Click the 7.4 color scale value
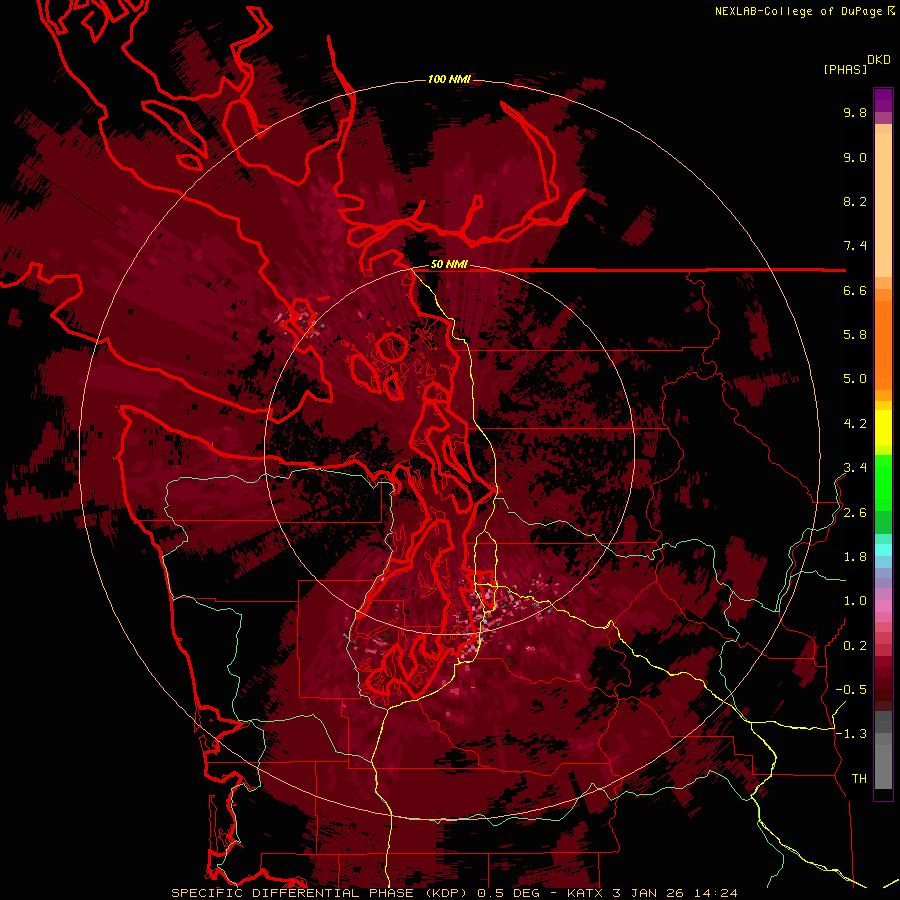Screen dimensions: 900x900 click(x=855, y=246)
